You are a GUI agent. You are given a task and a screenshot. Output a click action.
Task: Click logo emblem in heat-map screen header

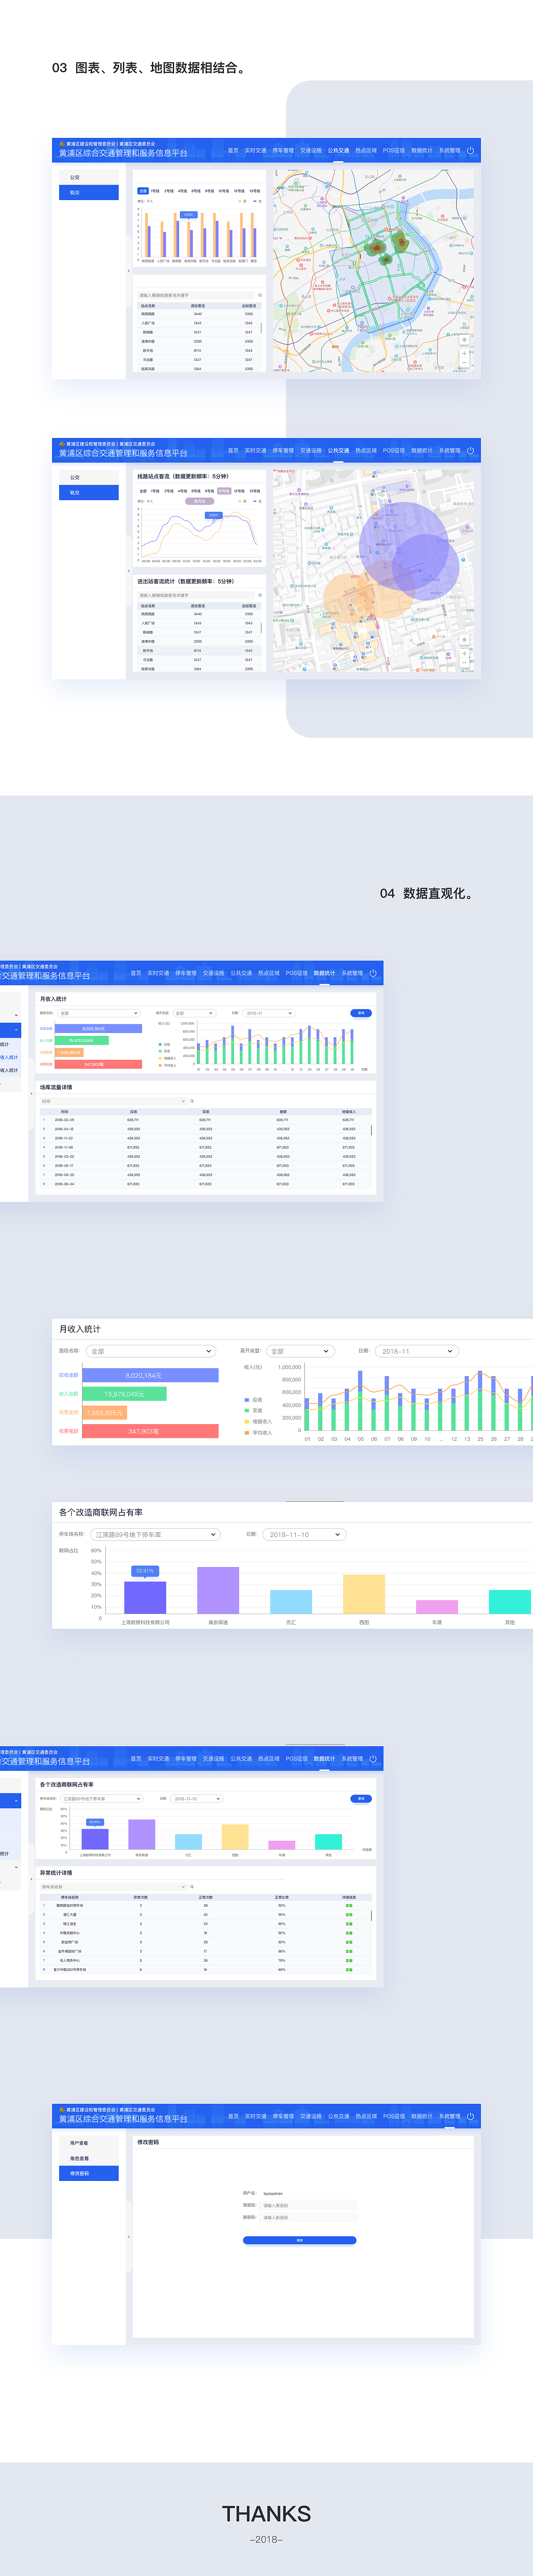[x=62, y=144]
